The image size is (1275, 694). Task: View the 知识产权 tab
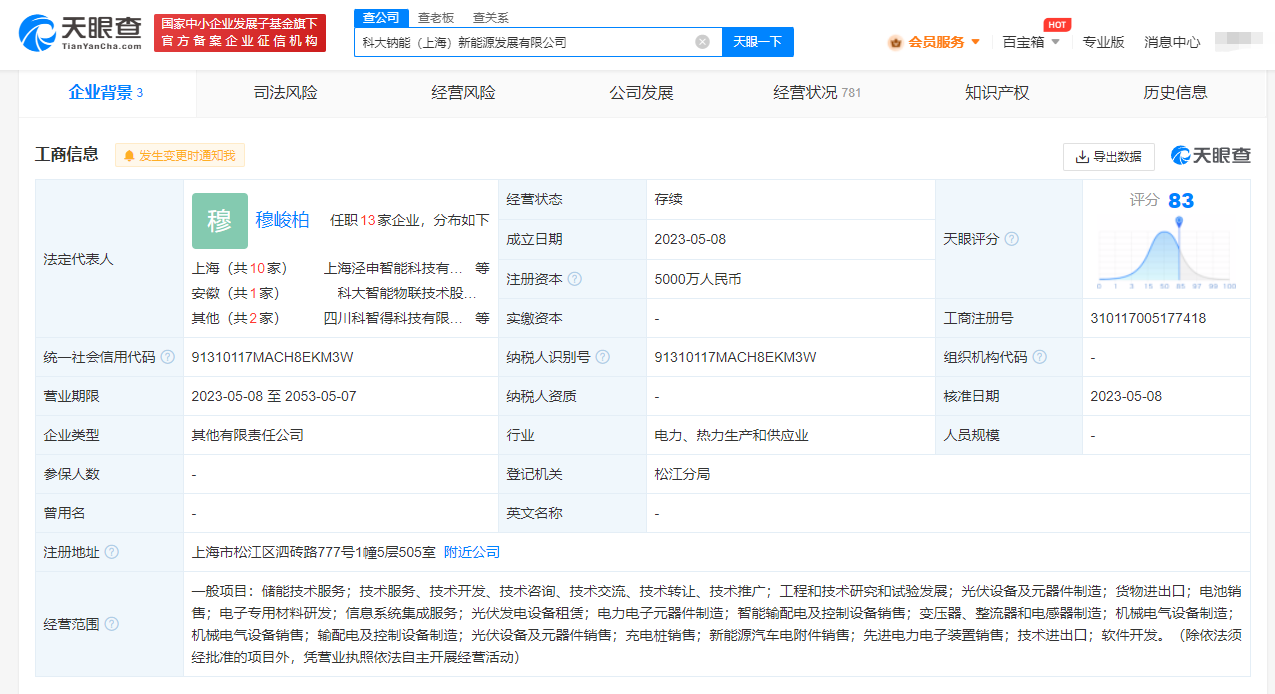coord(997,93)
